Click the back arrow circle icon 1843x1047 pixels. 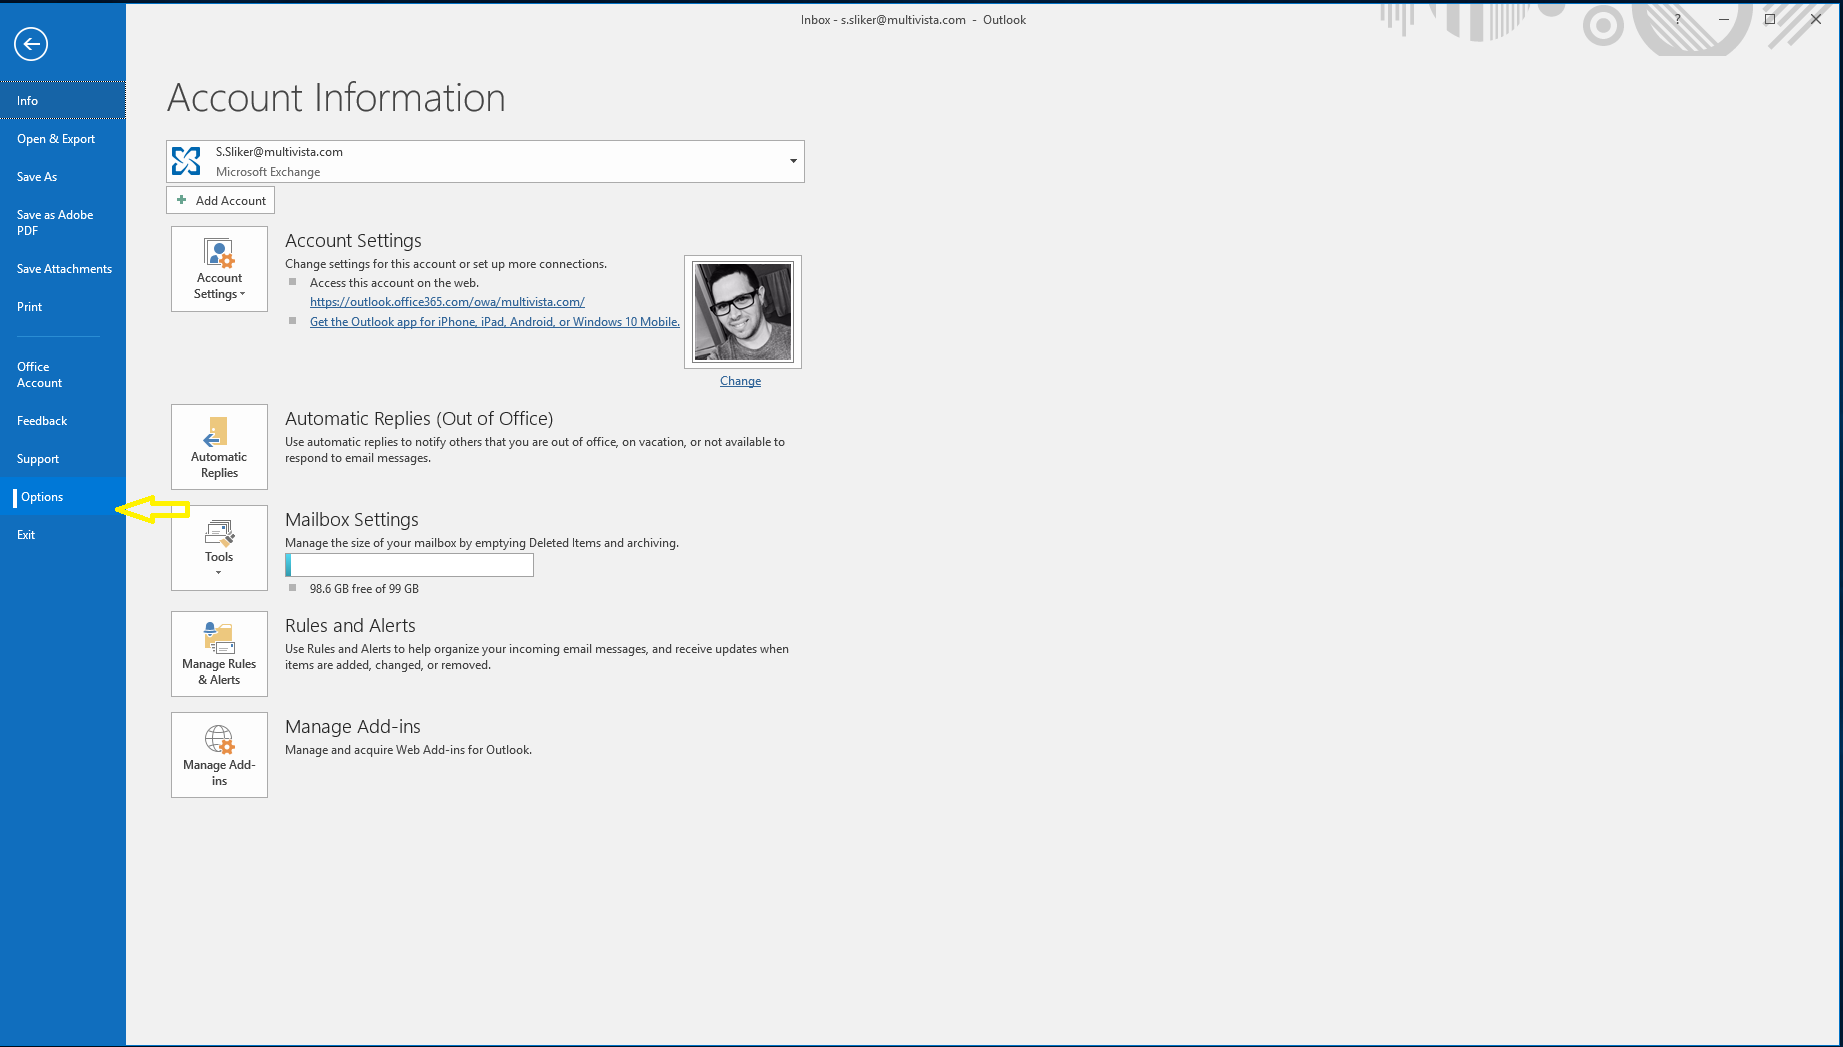pyautogui.click(x=31, y=44)
